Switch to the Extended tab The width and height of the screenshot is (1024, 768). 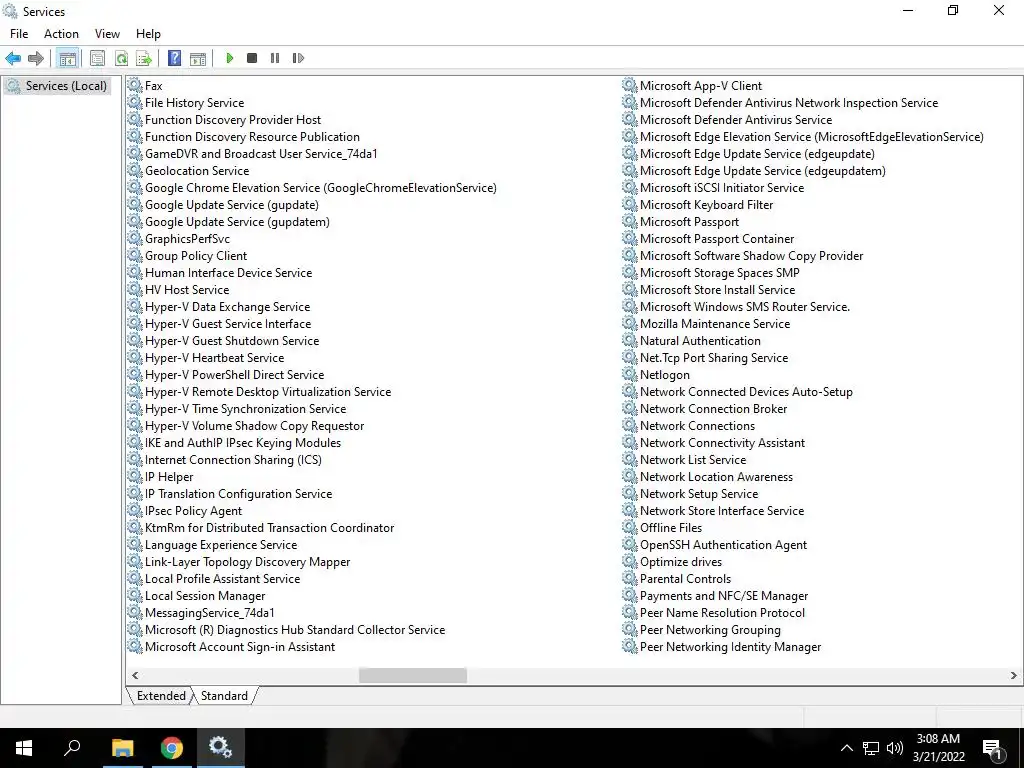[161, 696]
